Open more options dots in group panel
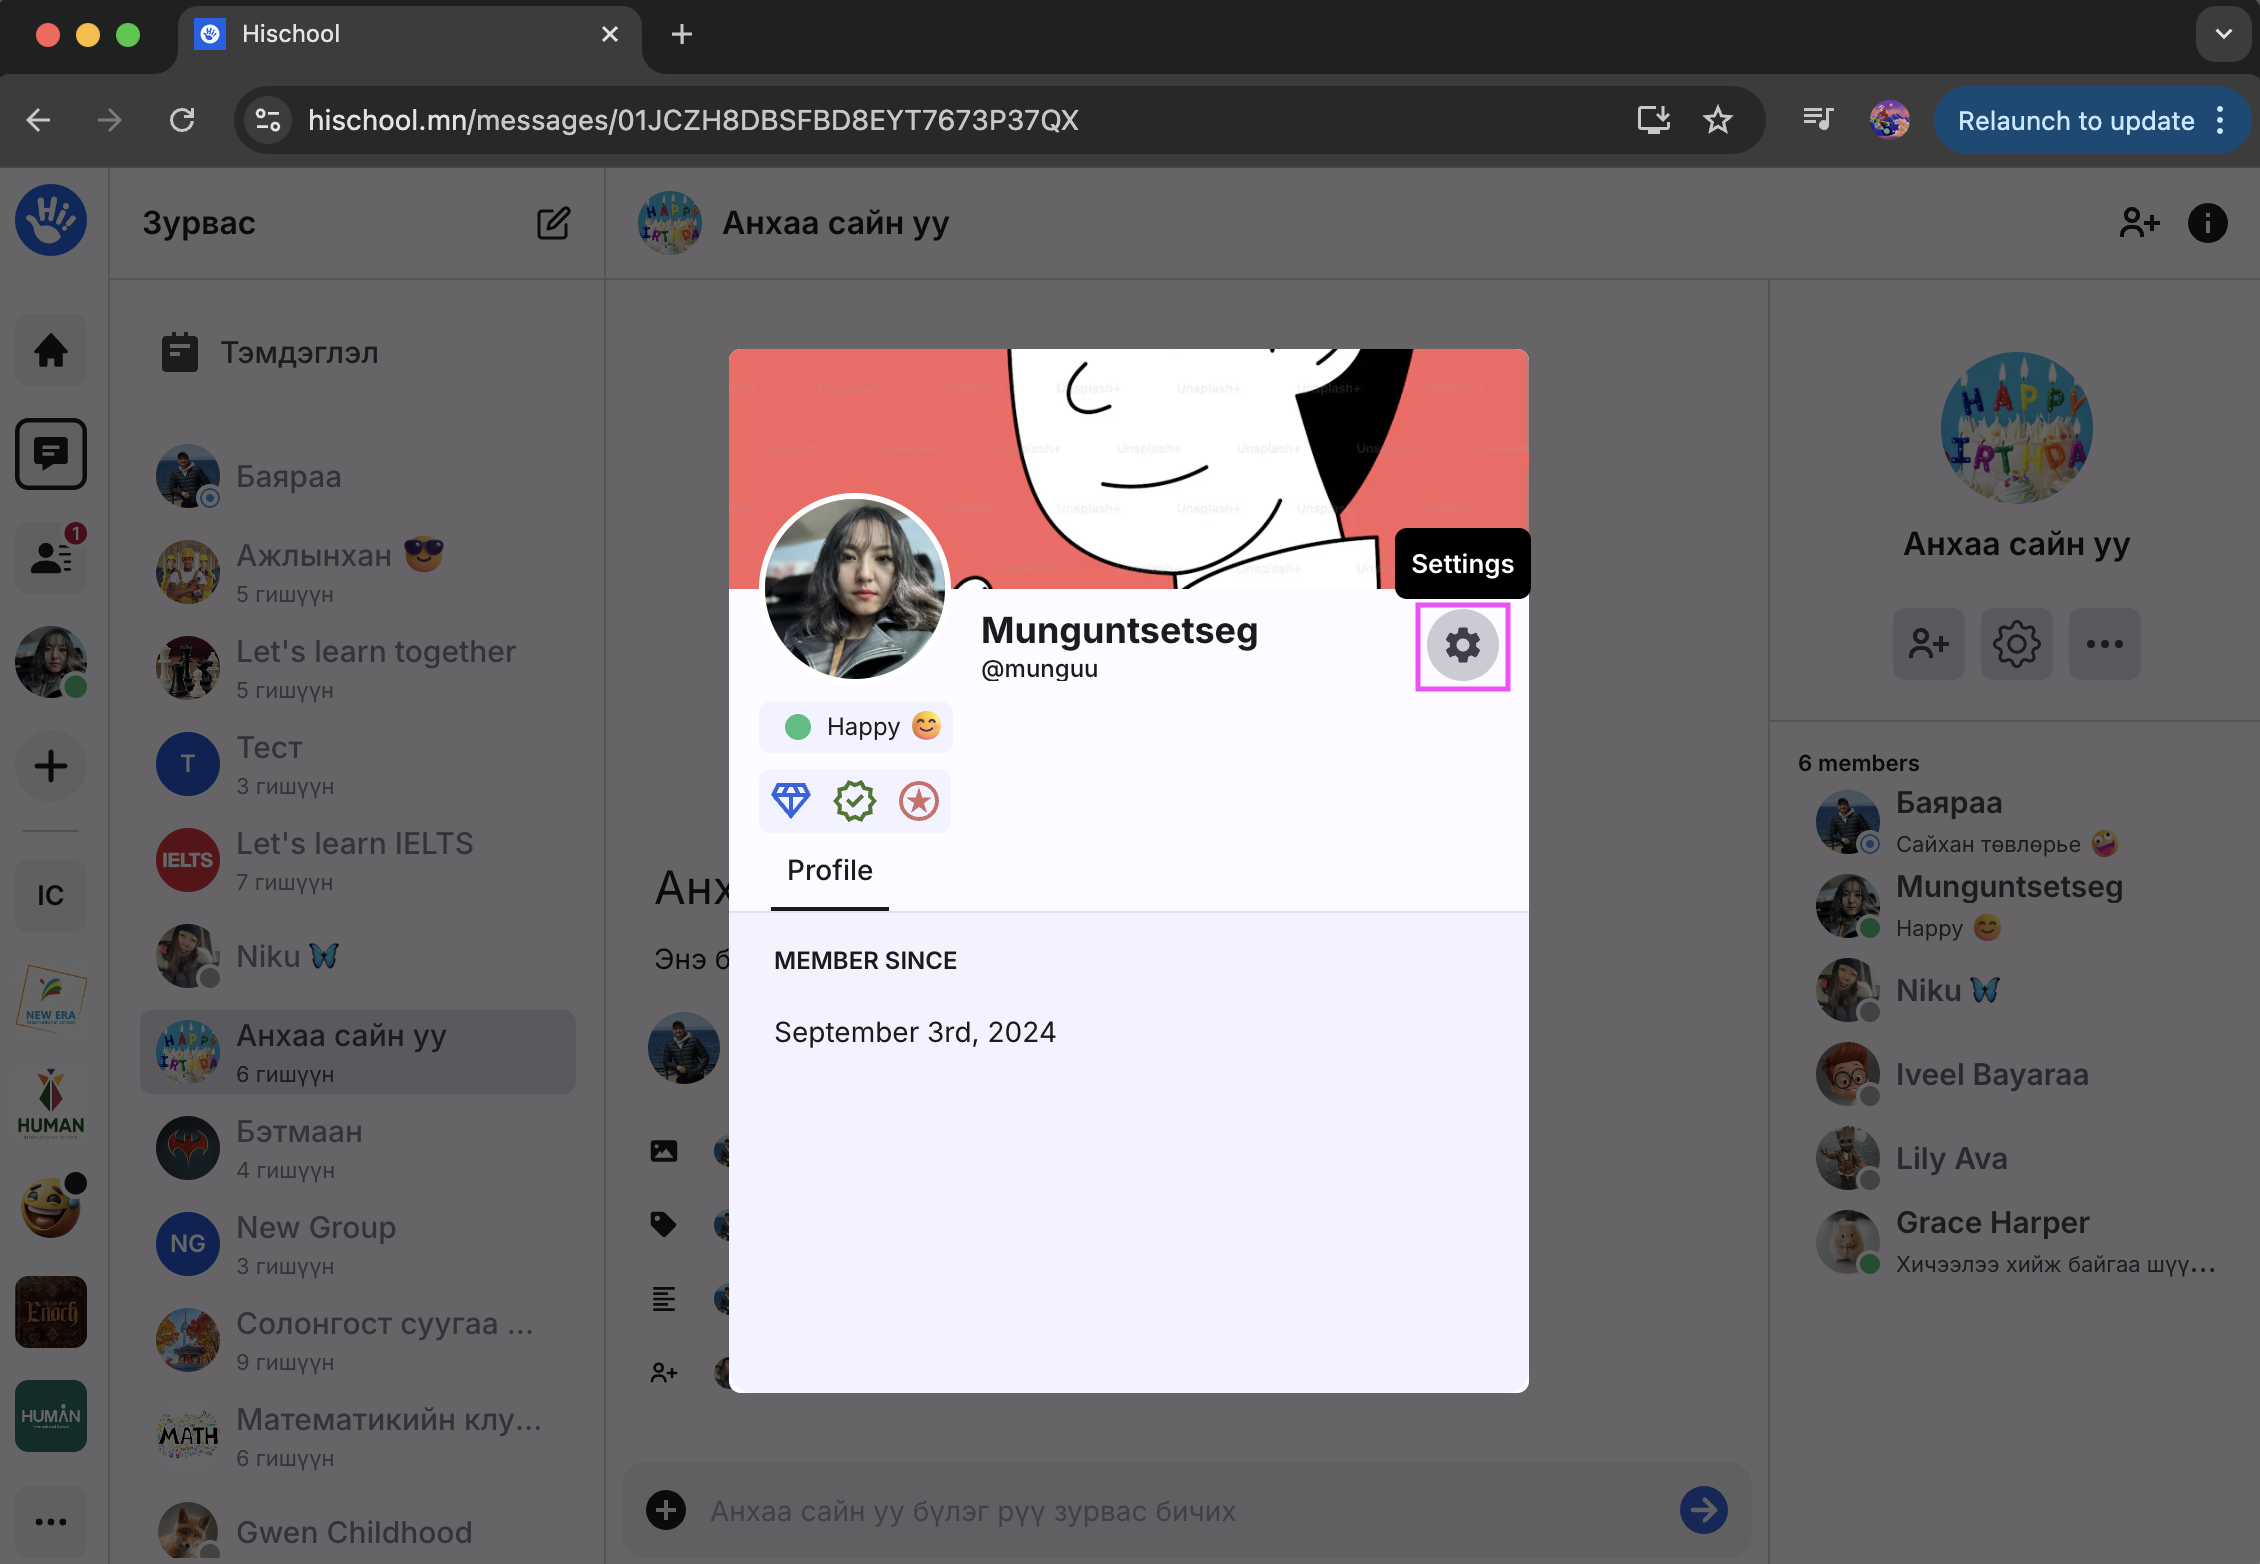 coord(2104,644)
